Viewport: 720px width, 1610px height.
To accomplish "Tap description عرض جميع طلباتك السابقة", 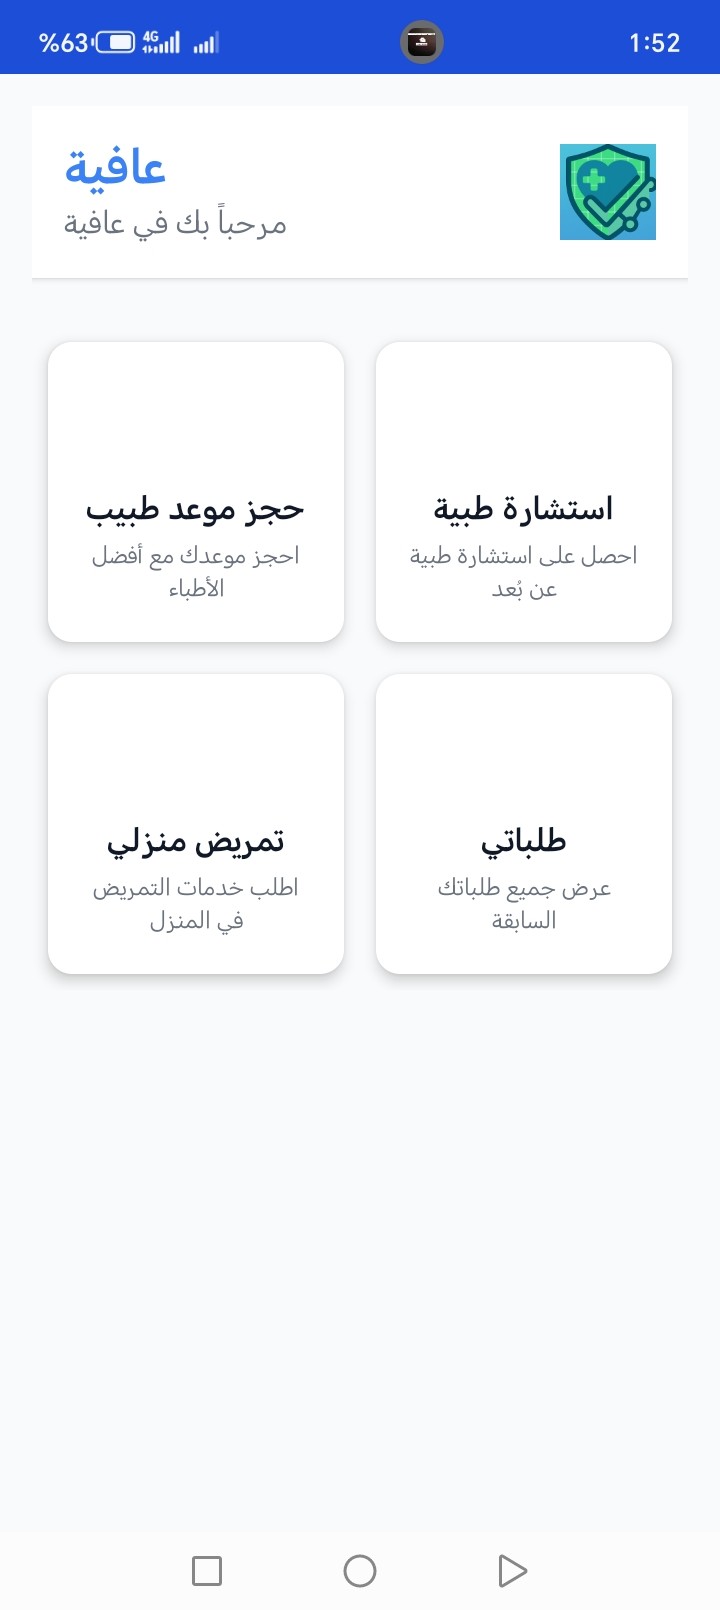I will pos(523,904).
